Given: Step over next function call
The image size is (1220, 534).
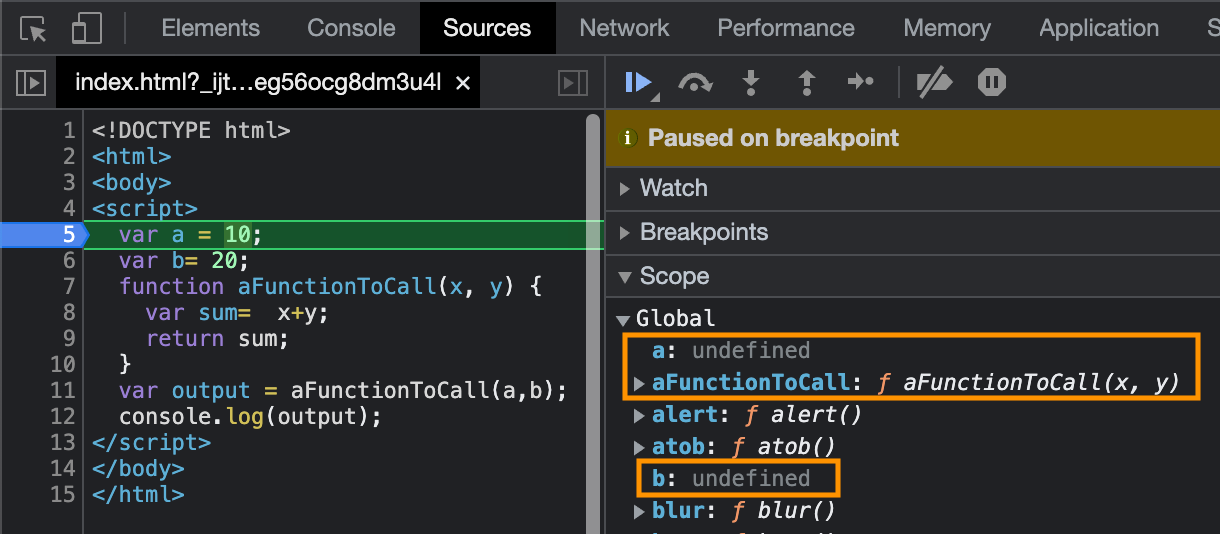Looking at the screenshot, I should [x=694, y=82].
